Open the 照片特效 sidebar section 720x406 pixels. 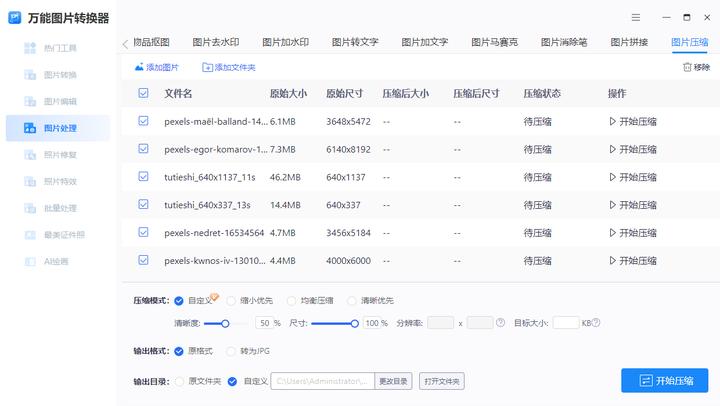[x=51, y=181]
